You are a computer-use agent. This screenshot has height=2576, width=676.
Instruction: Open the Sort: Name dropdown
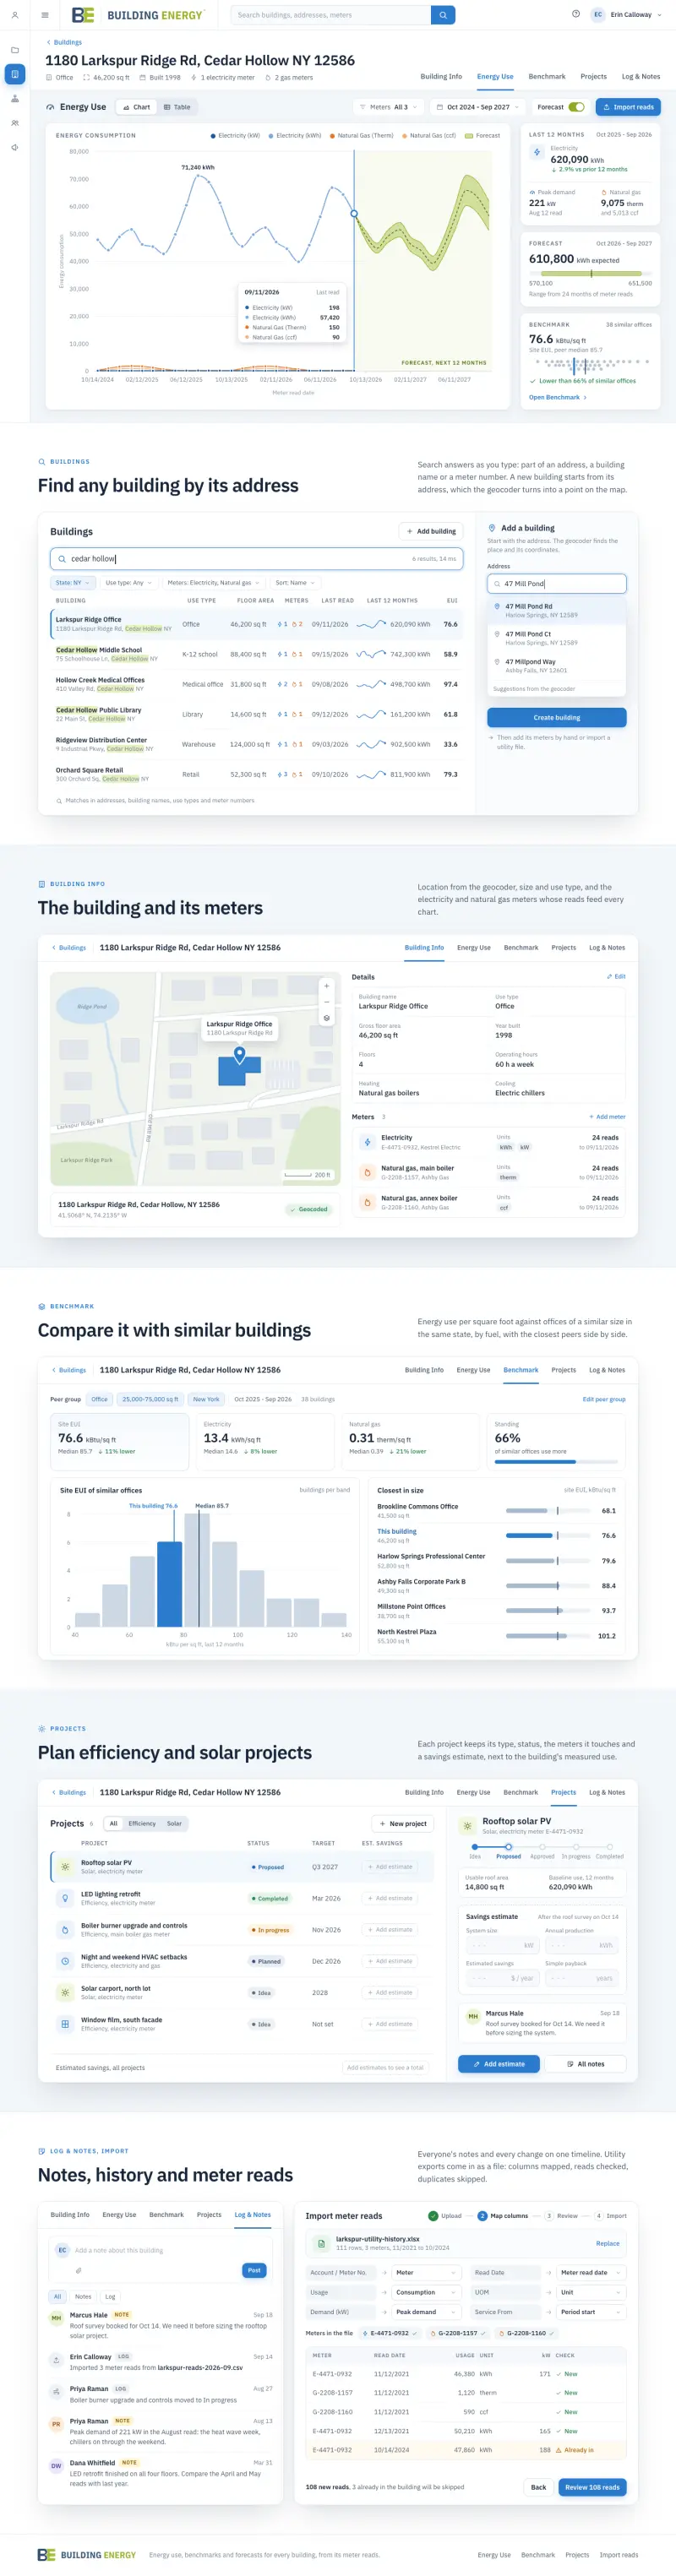[294, 583]
